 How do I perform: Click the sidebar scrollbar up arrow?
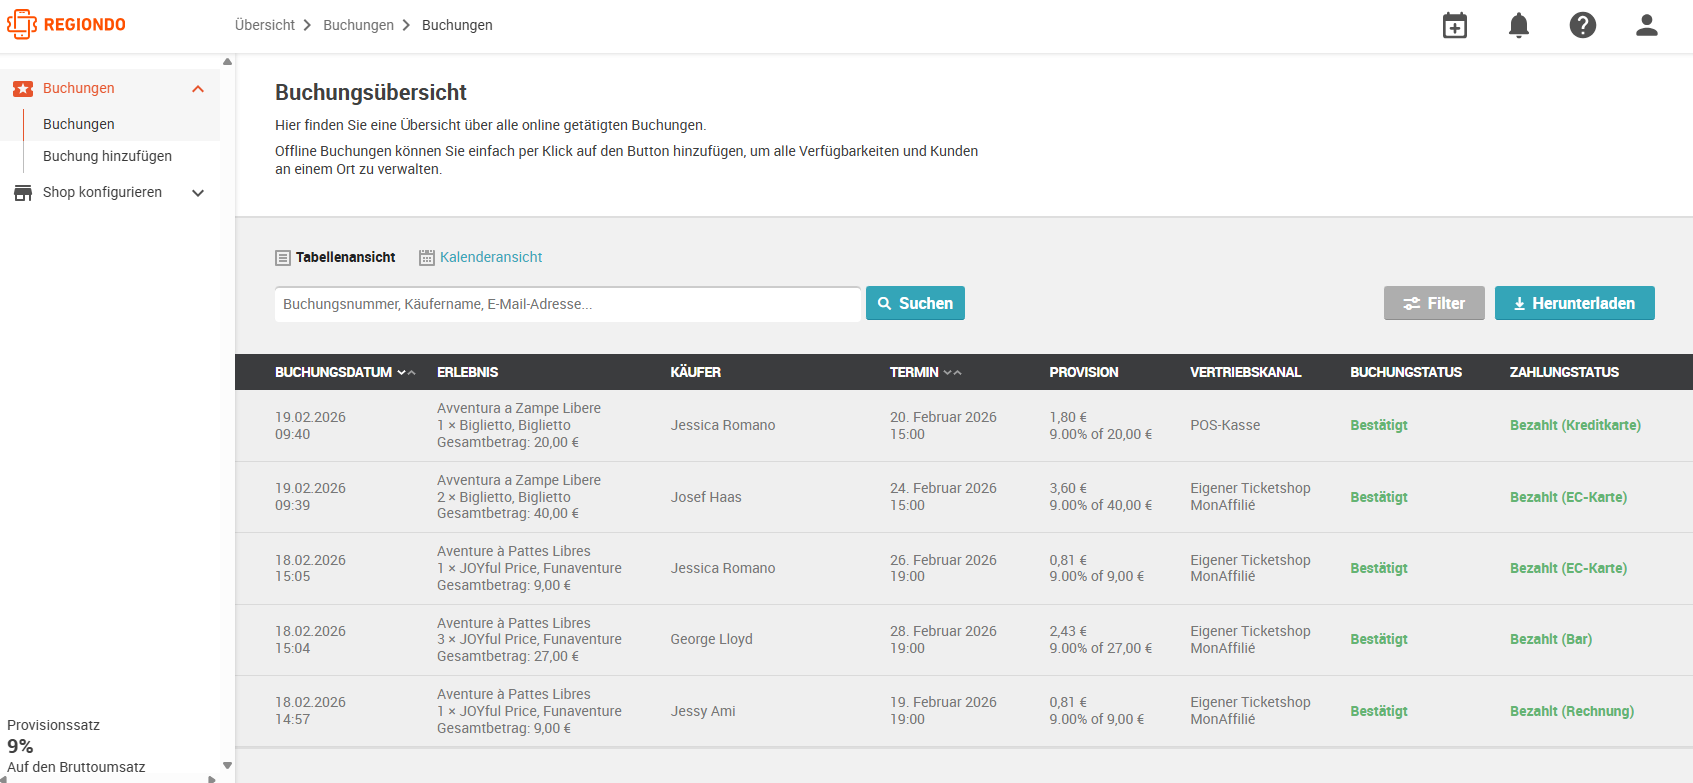pyautogui.click(x=227, y=62)
